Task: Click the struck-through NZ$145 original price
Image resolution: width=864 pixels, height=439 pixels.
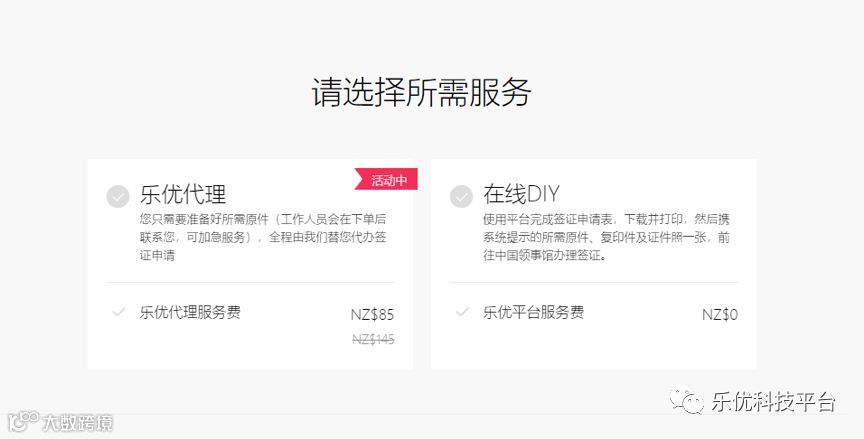Action: pyautogui.click(x=373, y=339)
